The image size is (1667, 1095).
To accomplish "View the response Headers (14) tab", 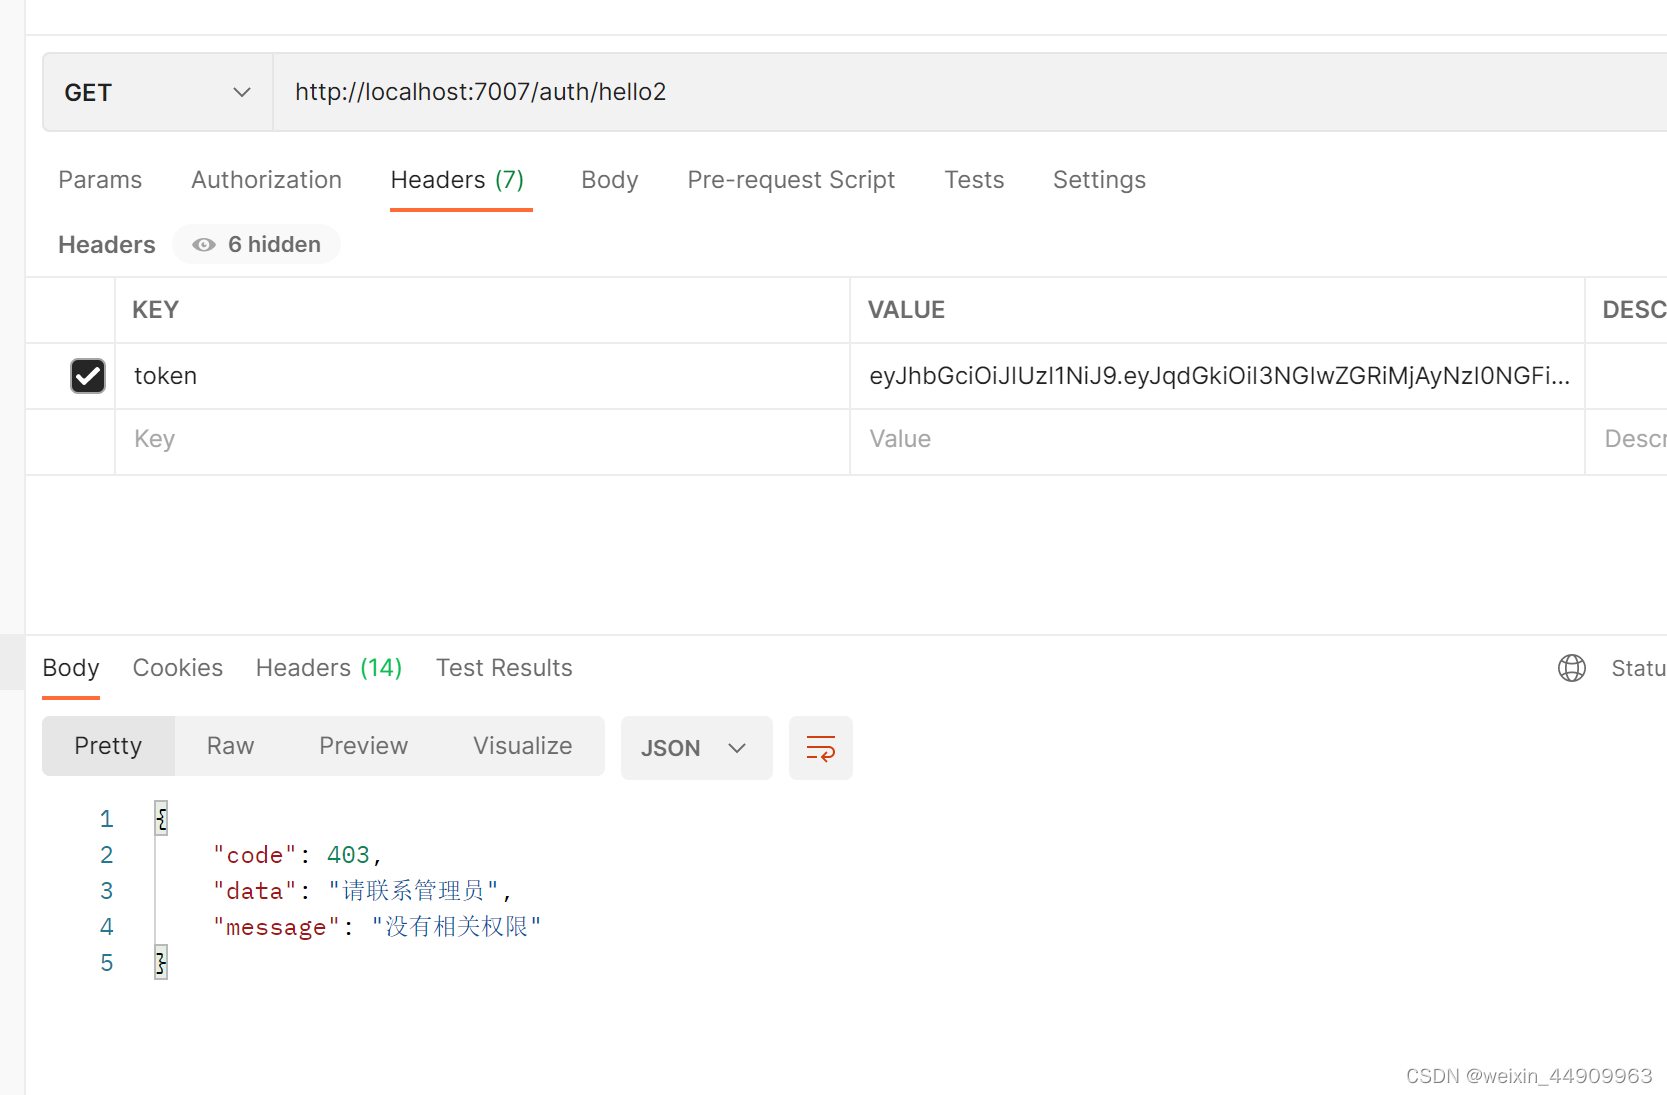I will (x=329, y=668).
